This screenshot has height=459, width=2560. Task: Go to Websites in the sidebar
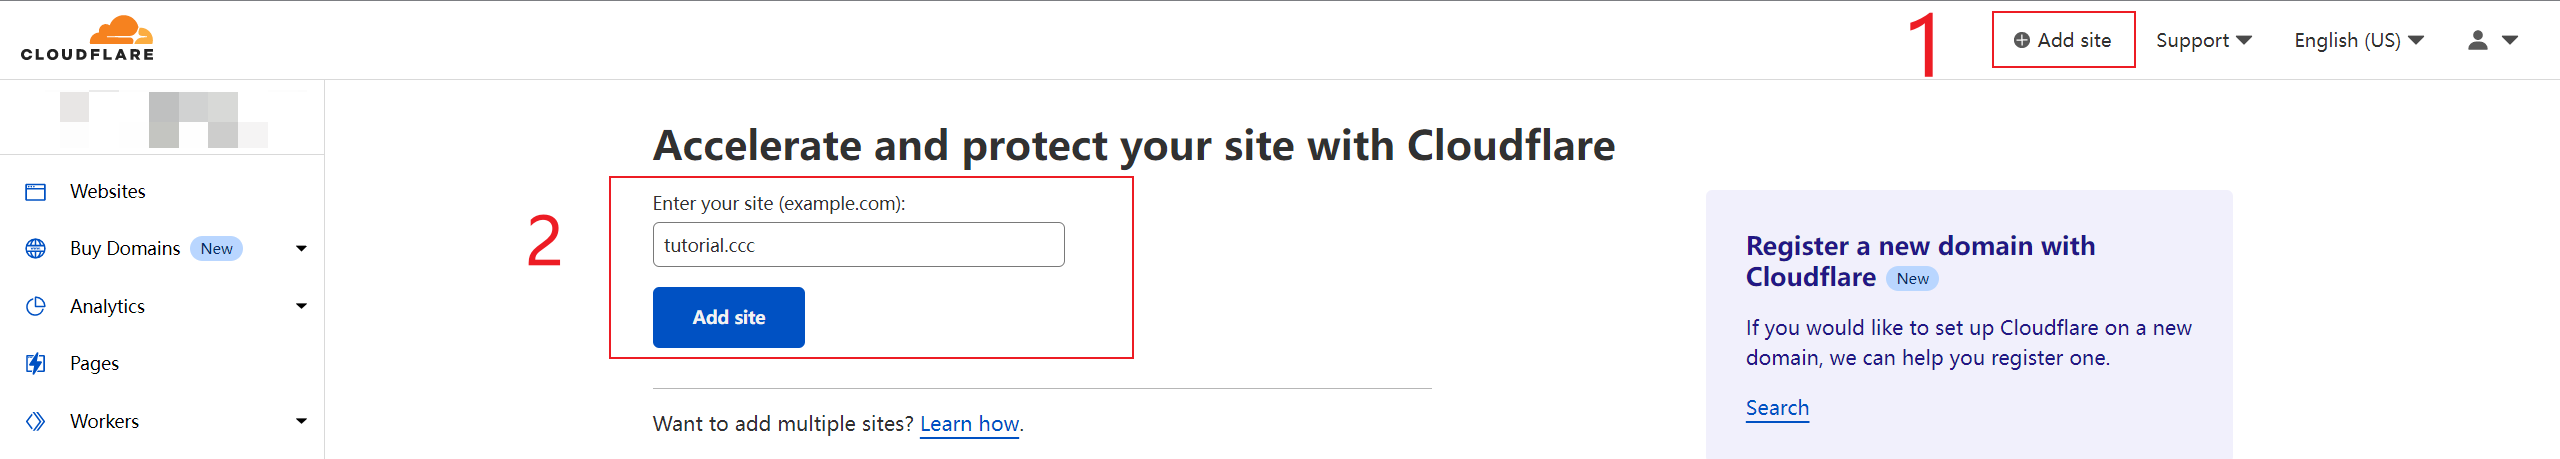pos(108,192)
